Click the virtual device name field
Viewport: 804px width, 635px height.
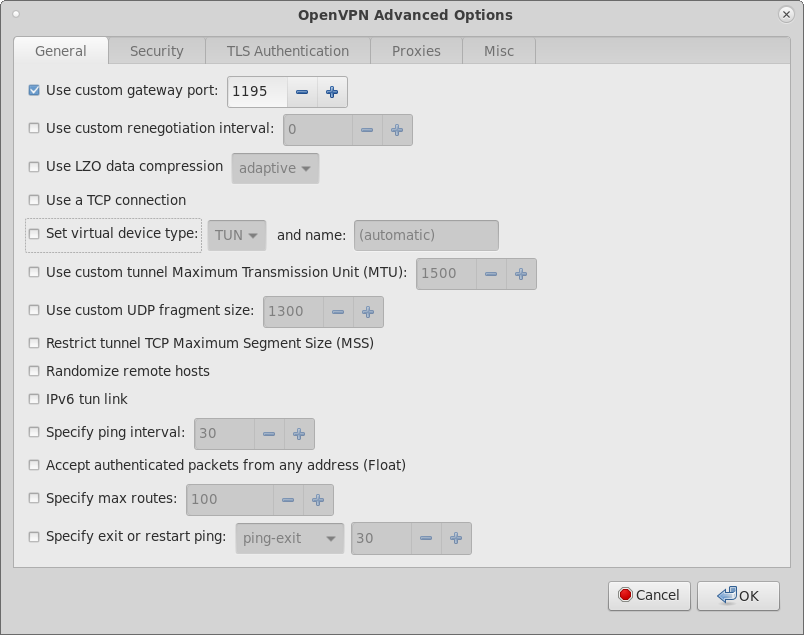point(426,235)
